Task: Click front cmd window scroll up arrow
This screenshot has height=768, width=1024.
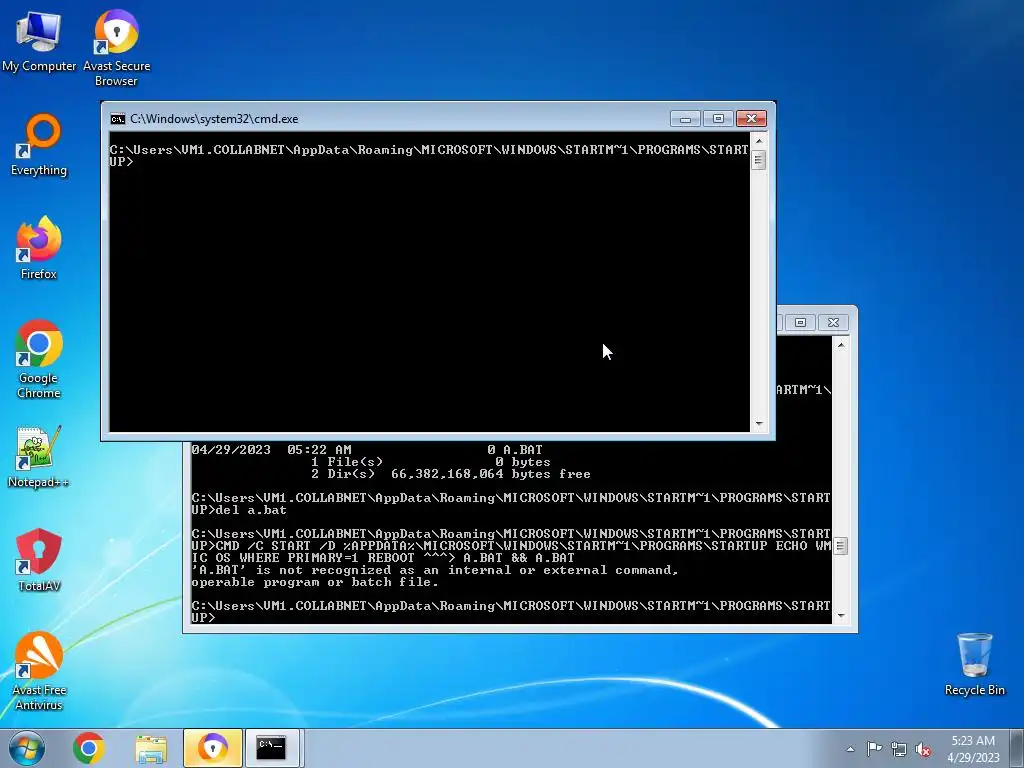Action: [x=759, y=140]
